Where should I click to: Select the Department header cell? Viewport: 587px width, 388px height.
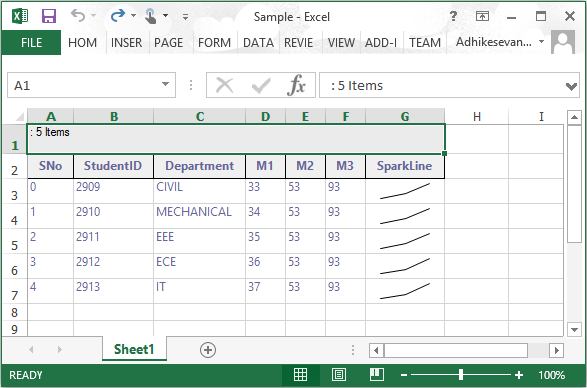[x=200, y=166]
